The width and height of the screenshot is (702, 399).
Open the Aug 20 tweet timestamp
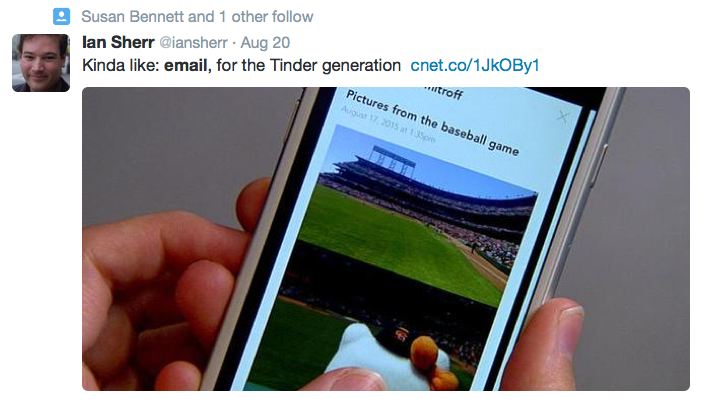pyautogui.click(x=265, y=43)
